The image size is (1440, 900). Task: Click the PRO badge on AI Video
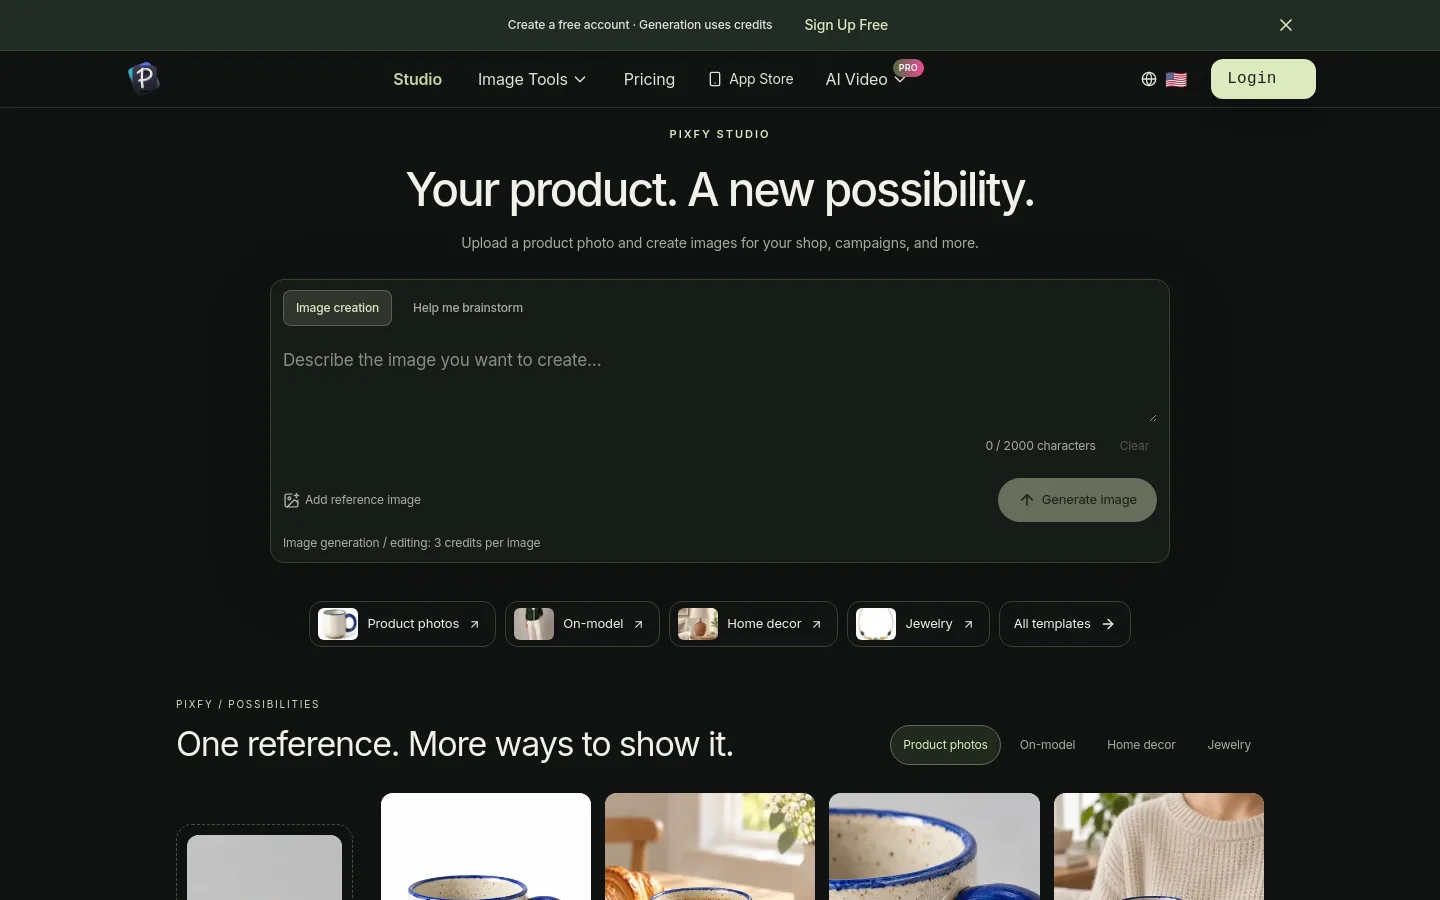[908, 68]
